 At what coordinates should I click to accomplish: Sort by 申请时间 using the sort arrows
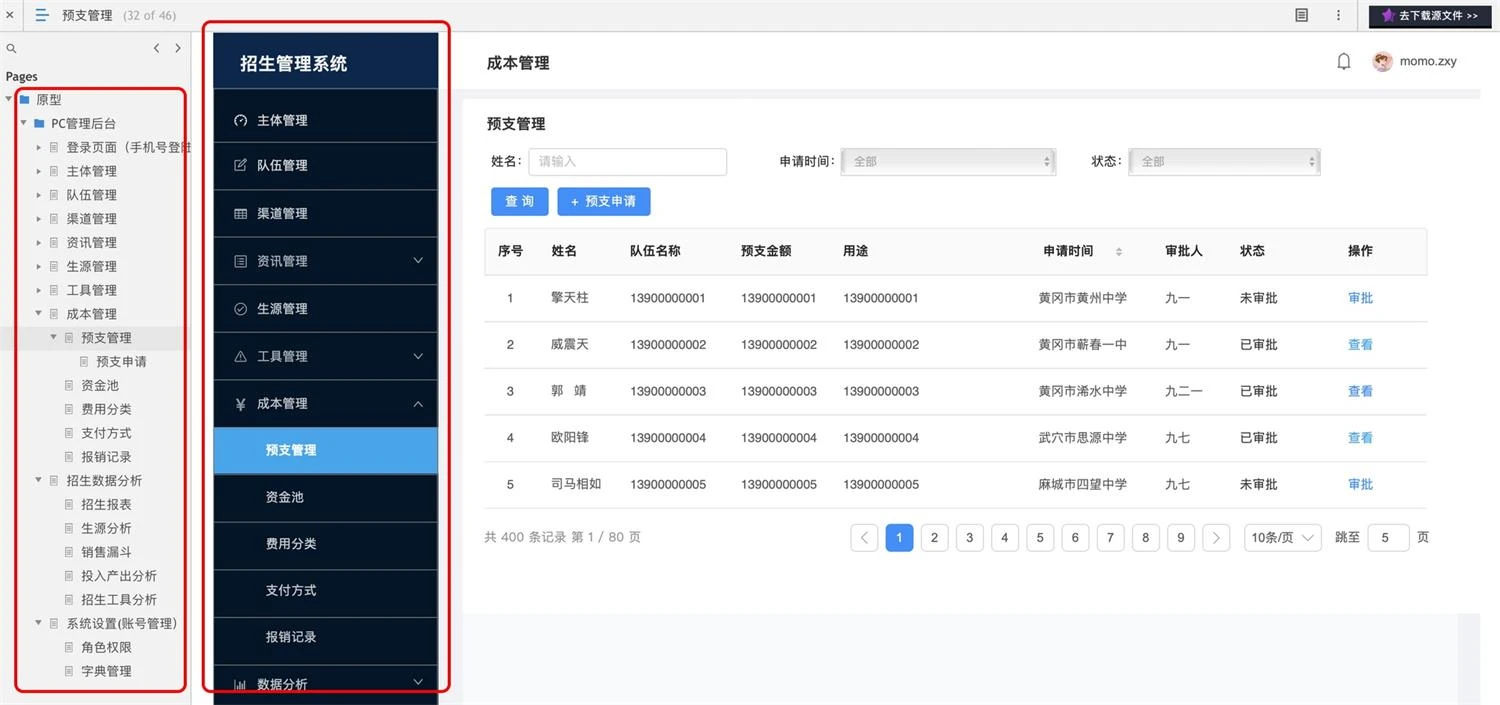click(x=1119, y=251)
